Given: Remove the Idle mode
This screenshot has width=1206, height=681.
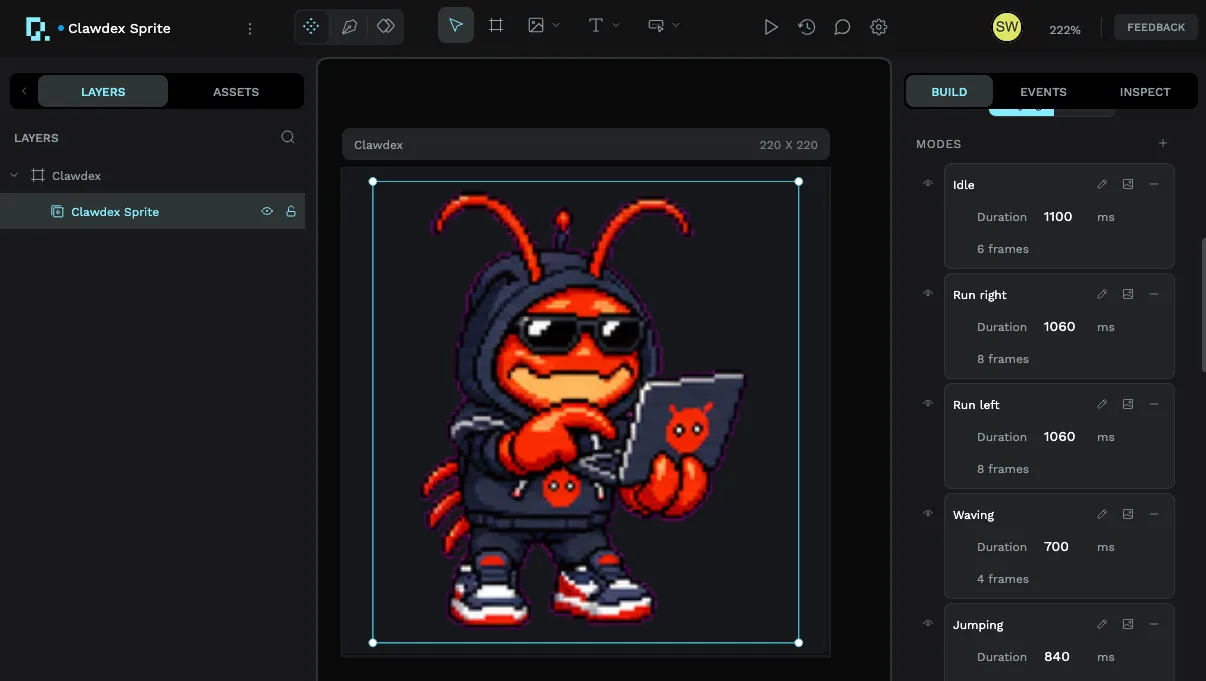Looking at the screenshot, I should tap(1154, 184).
